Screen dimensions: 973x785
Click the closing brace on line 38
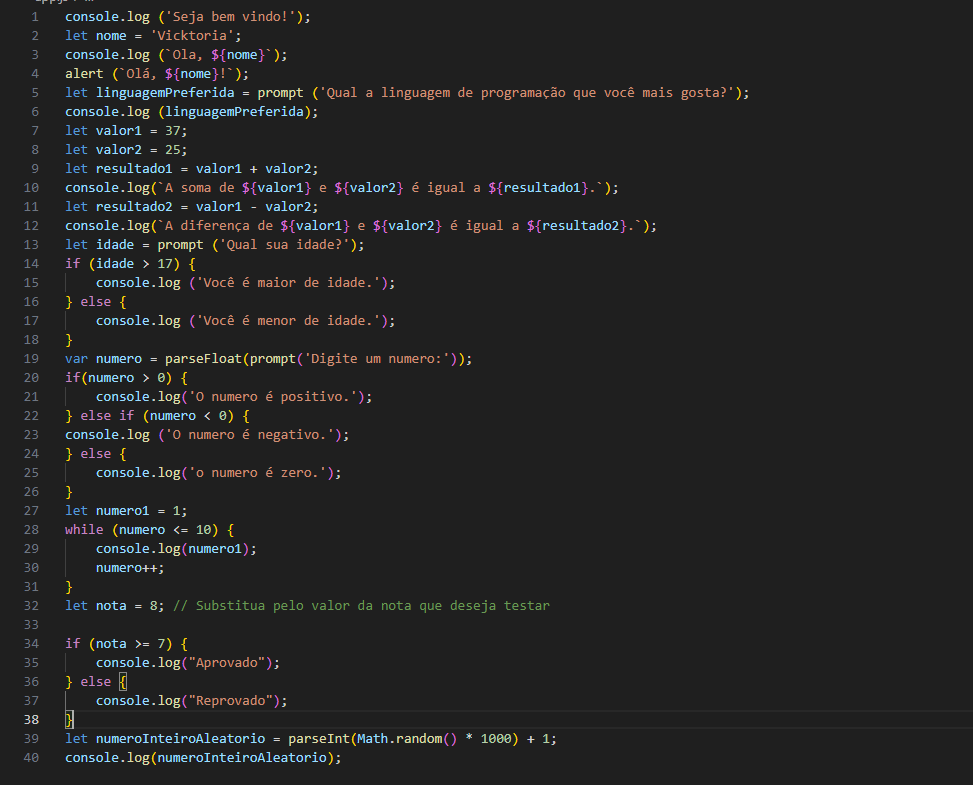click(69, 720)
